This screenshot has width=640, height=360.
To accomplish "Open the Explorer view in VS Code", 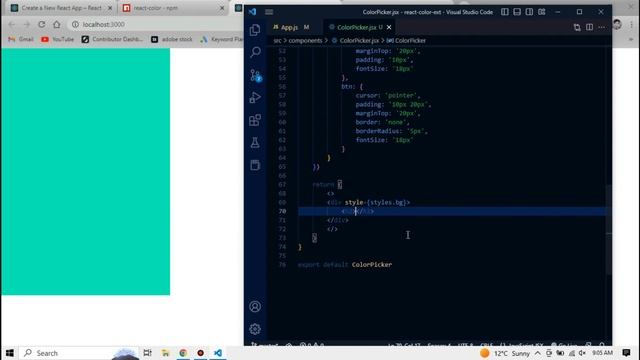I will 255,30.
